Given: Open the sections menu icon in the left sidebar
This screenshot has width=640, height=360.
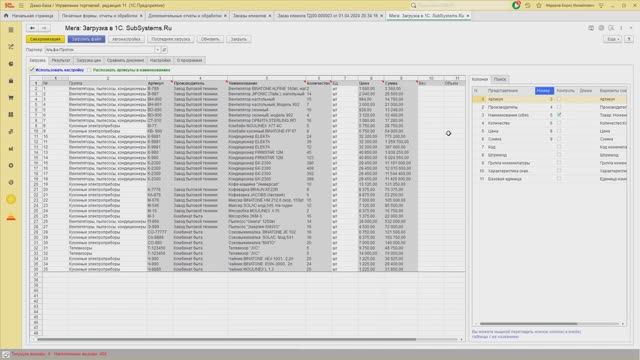Looking at the screenshot, I should point(11,30).
